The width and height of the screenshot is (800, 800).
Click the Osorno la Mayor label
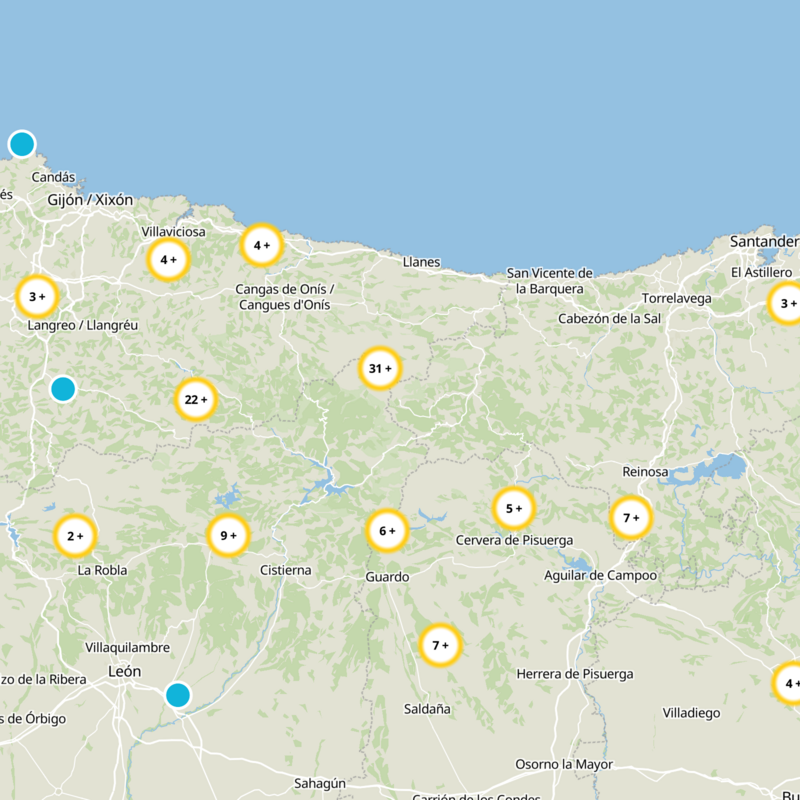[x=564, y=764]
